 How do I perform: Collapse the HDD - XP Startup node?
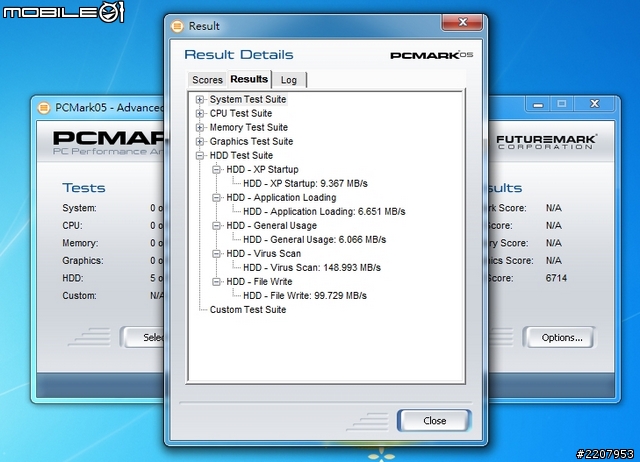coord(217,170)
